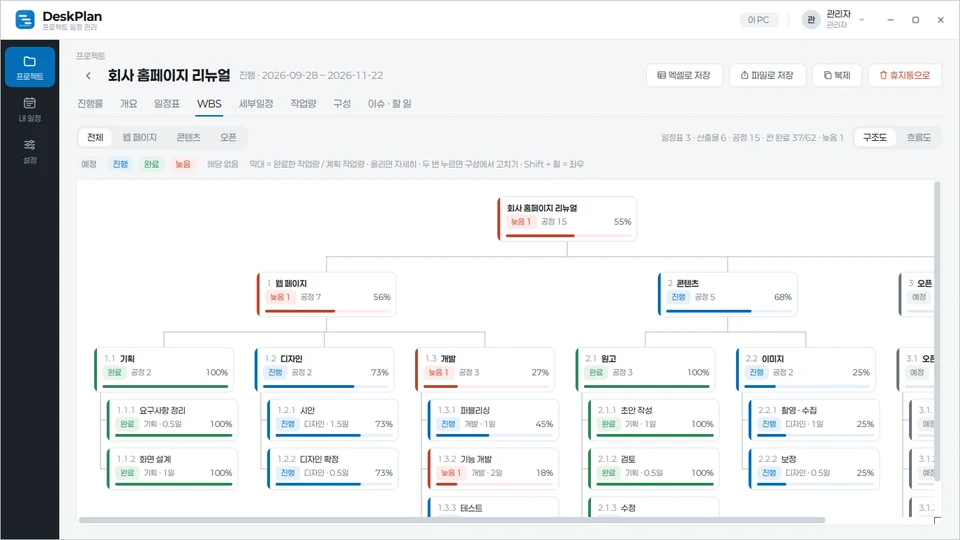
Task: Select task 1.2.1 시안
Action: (x=332, y=419)
